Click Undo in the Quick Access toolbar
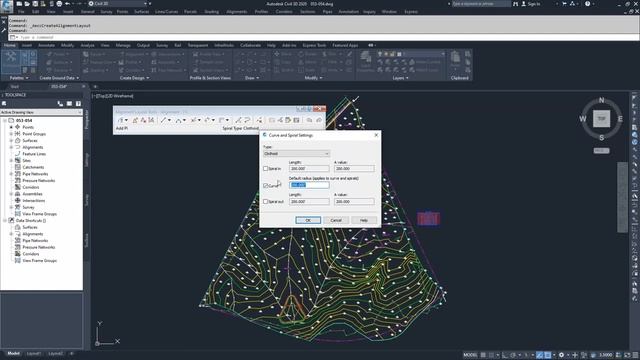Screen dimensions: 640x360 coord(68,4)
